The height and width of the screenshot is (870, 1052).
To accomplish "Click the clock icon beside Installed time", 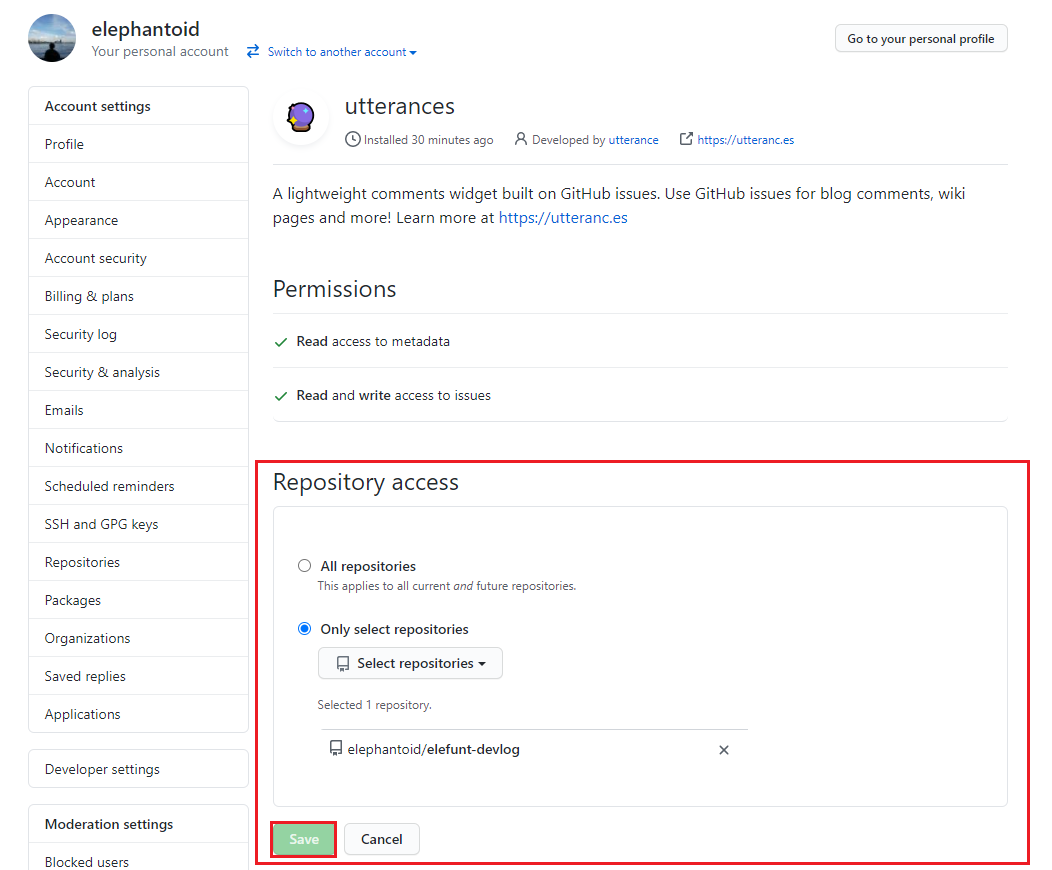I will [x=352, y=140].
